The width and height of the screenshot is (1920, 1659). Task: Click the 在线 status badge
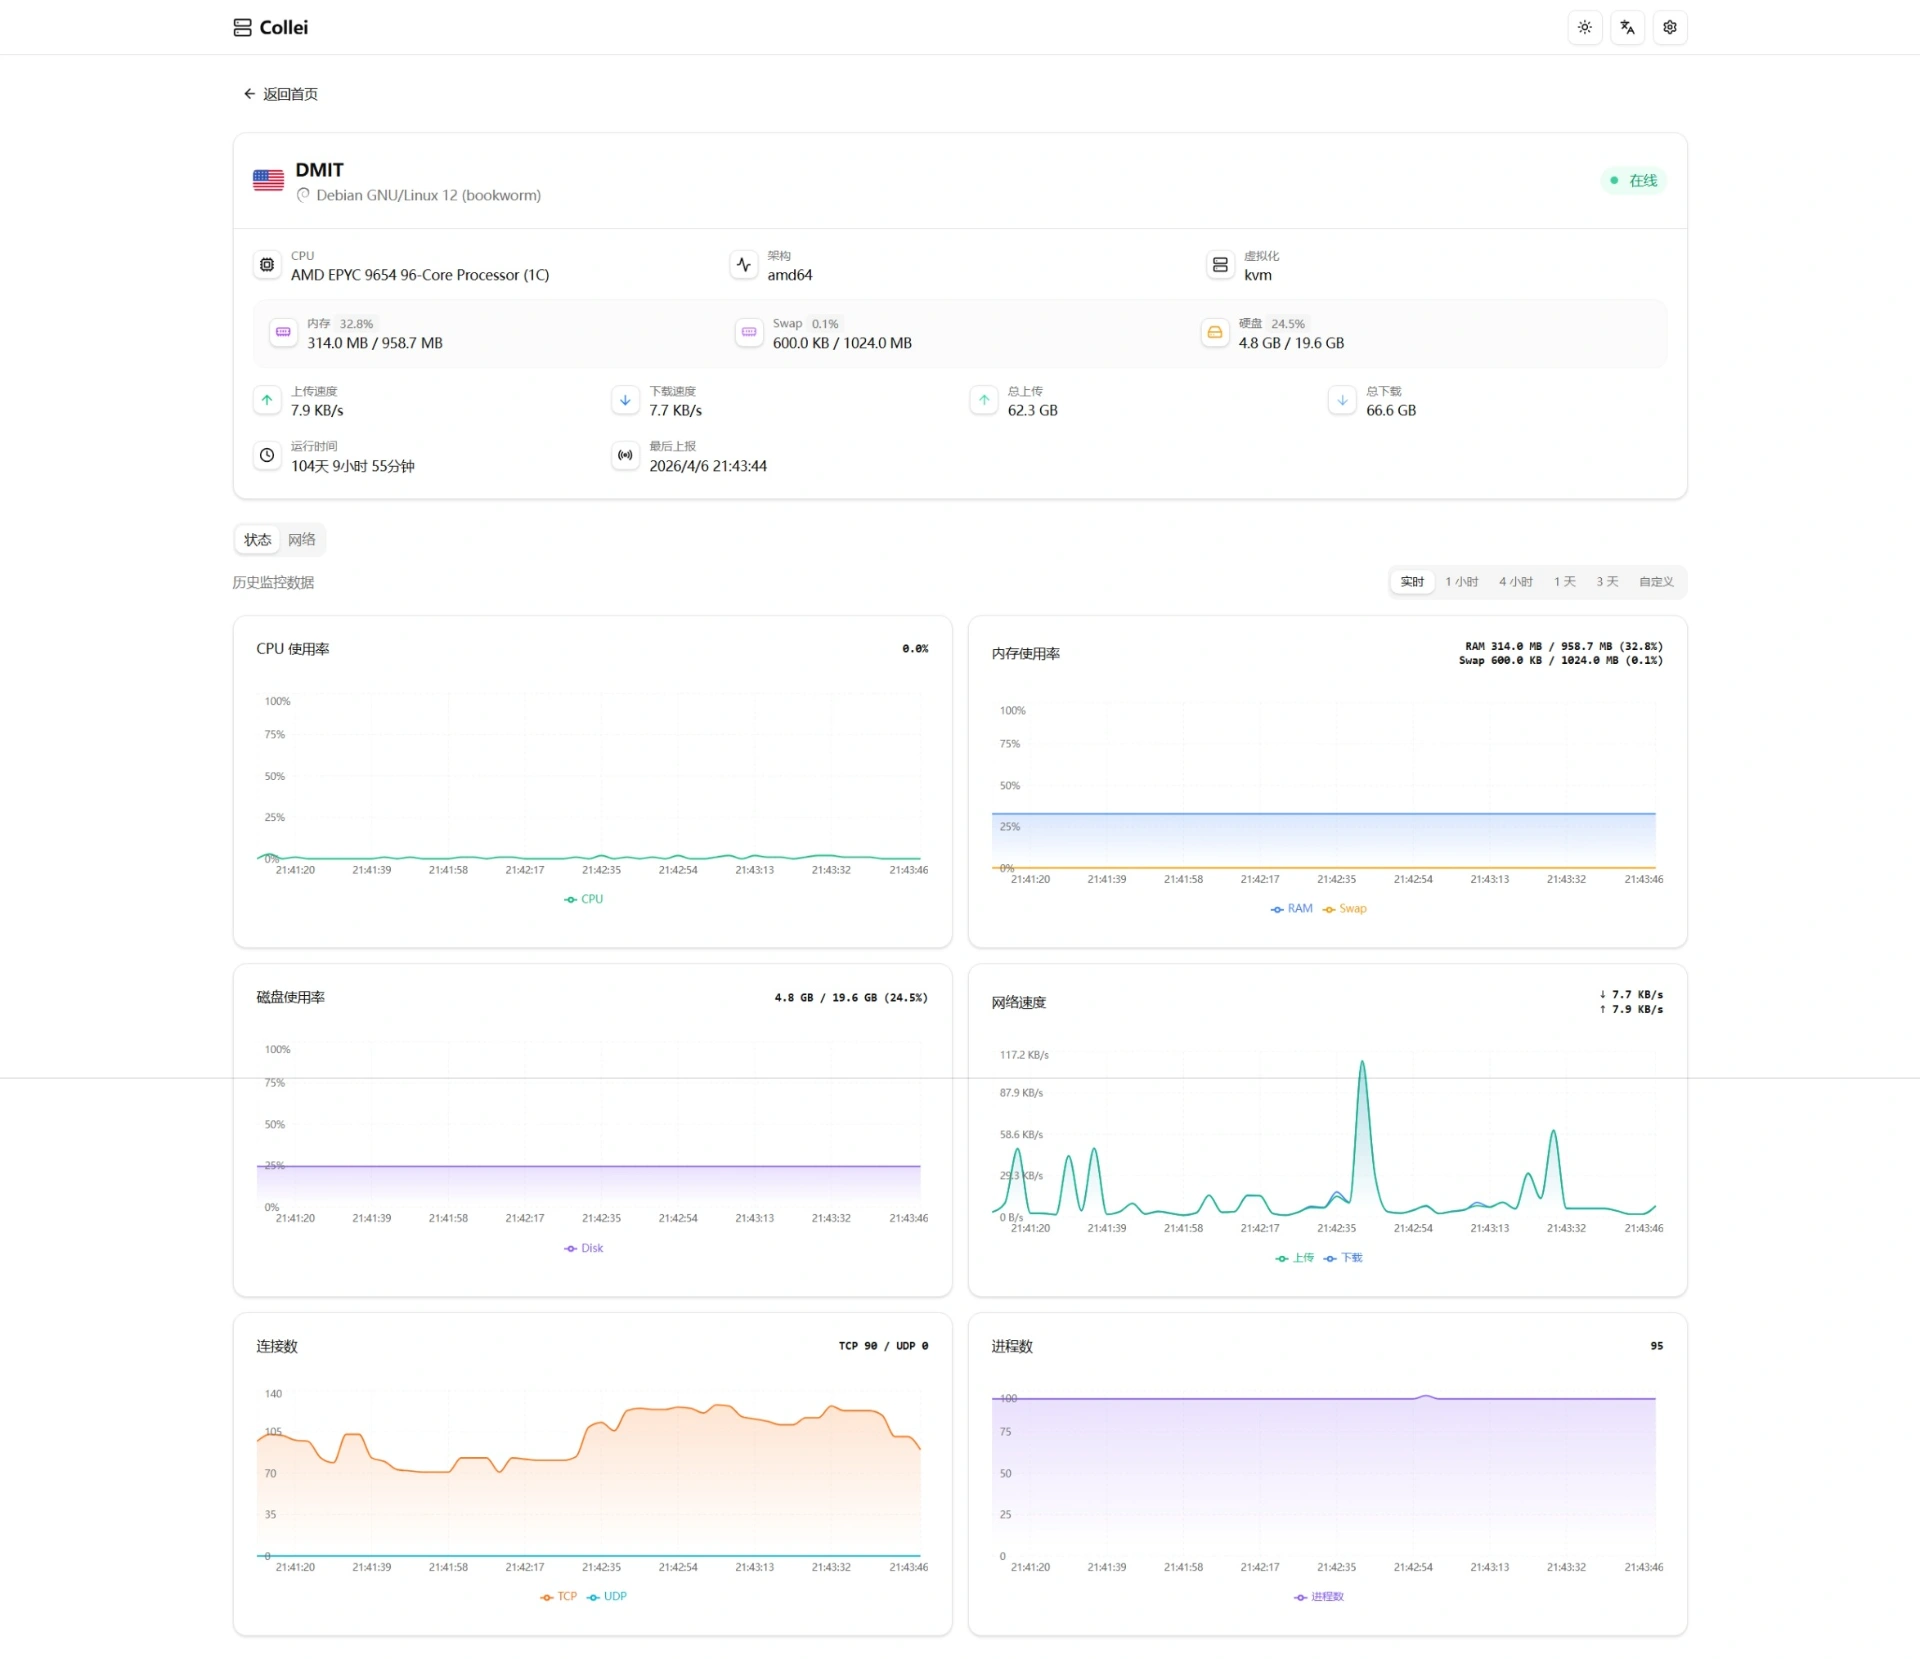1632,181
